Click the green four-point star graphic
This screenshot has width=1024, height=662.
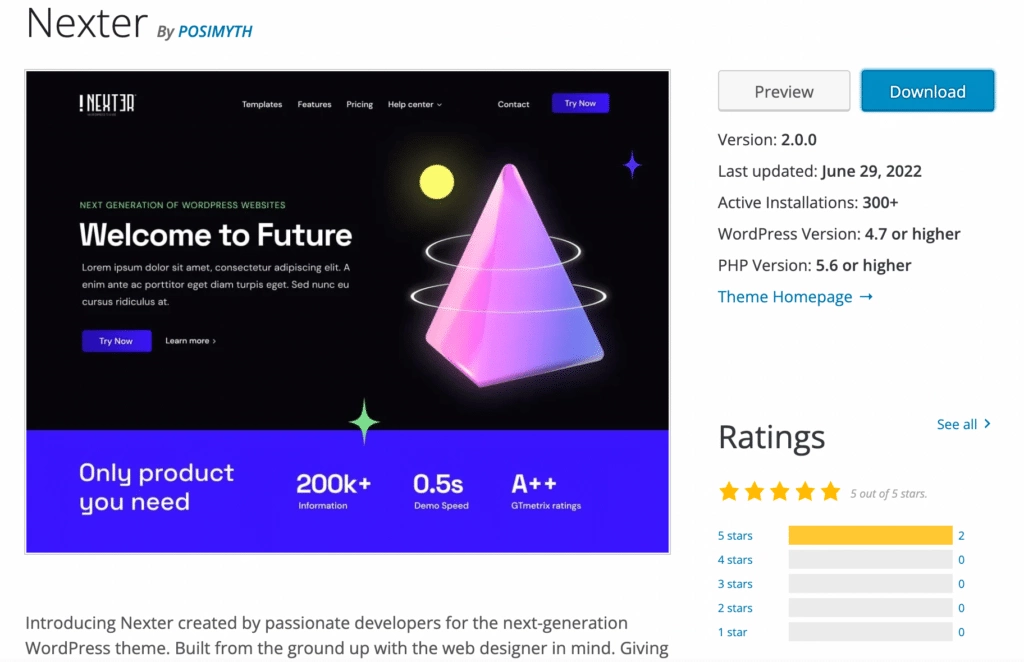[365, 421]
